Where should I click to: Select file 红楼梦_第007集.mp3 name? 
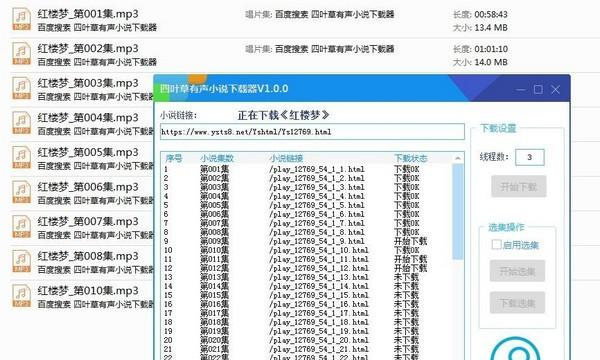coord(88,222)
